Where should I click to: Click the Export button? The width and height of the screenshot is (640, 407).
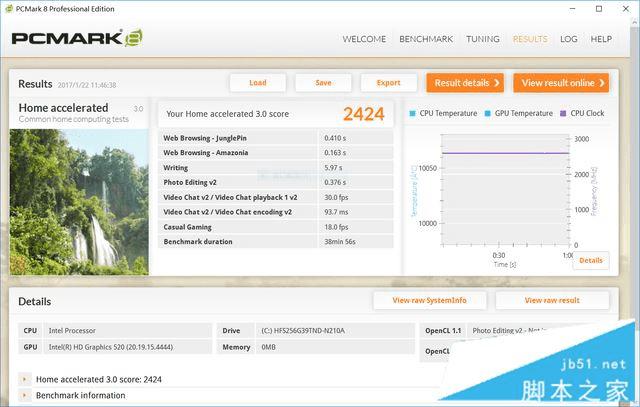389,83
